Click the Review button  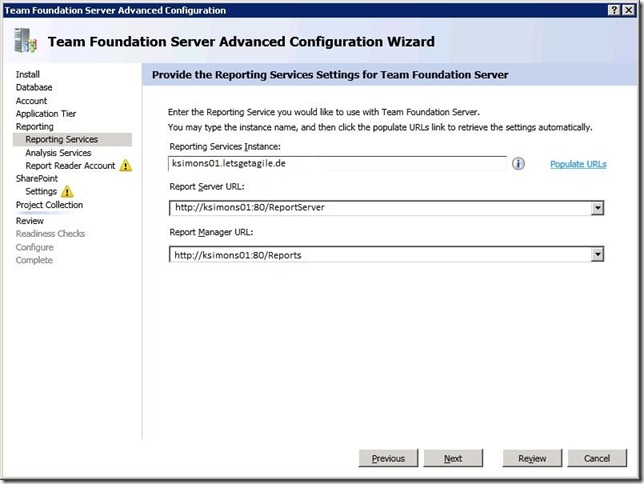[532, 458]
